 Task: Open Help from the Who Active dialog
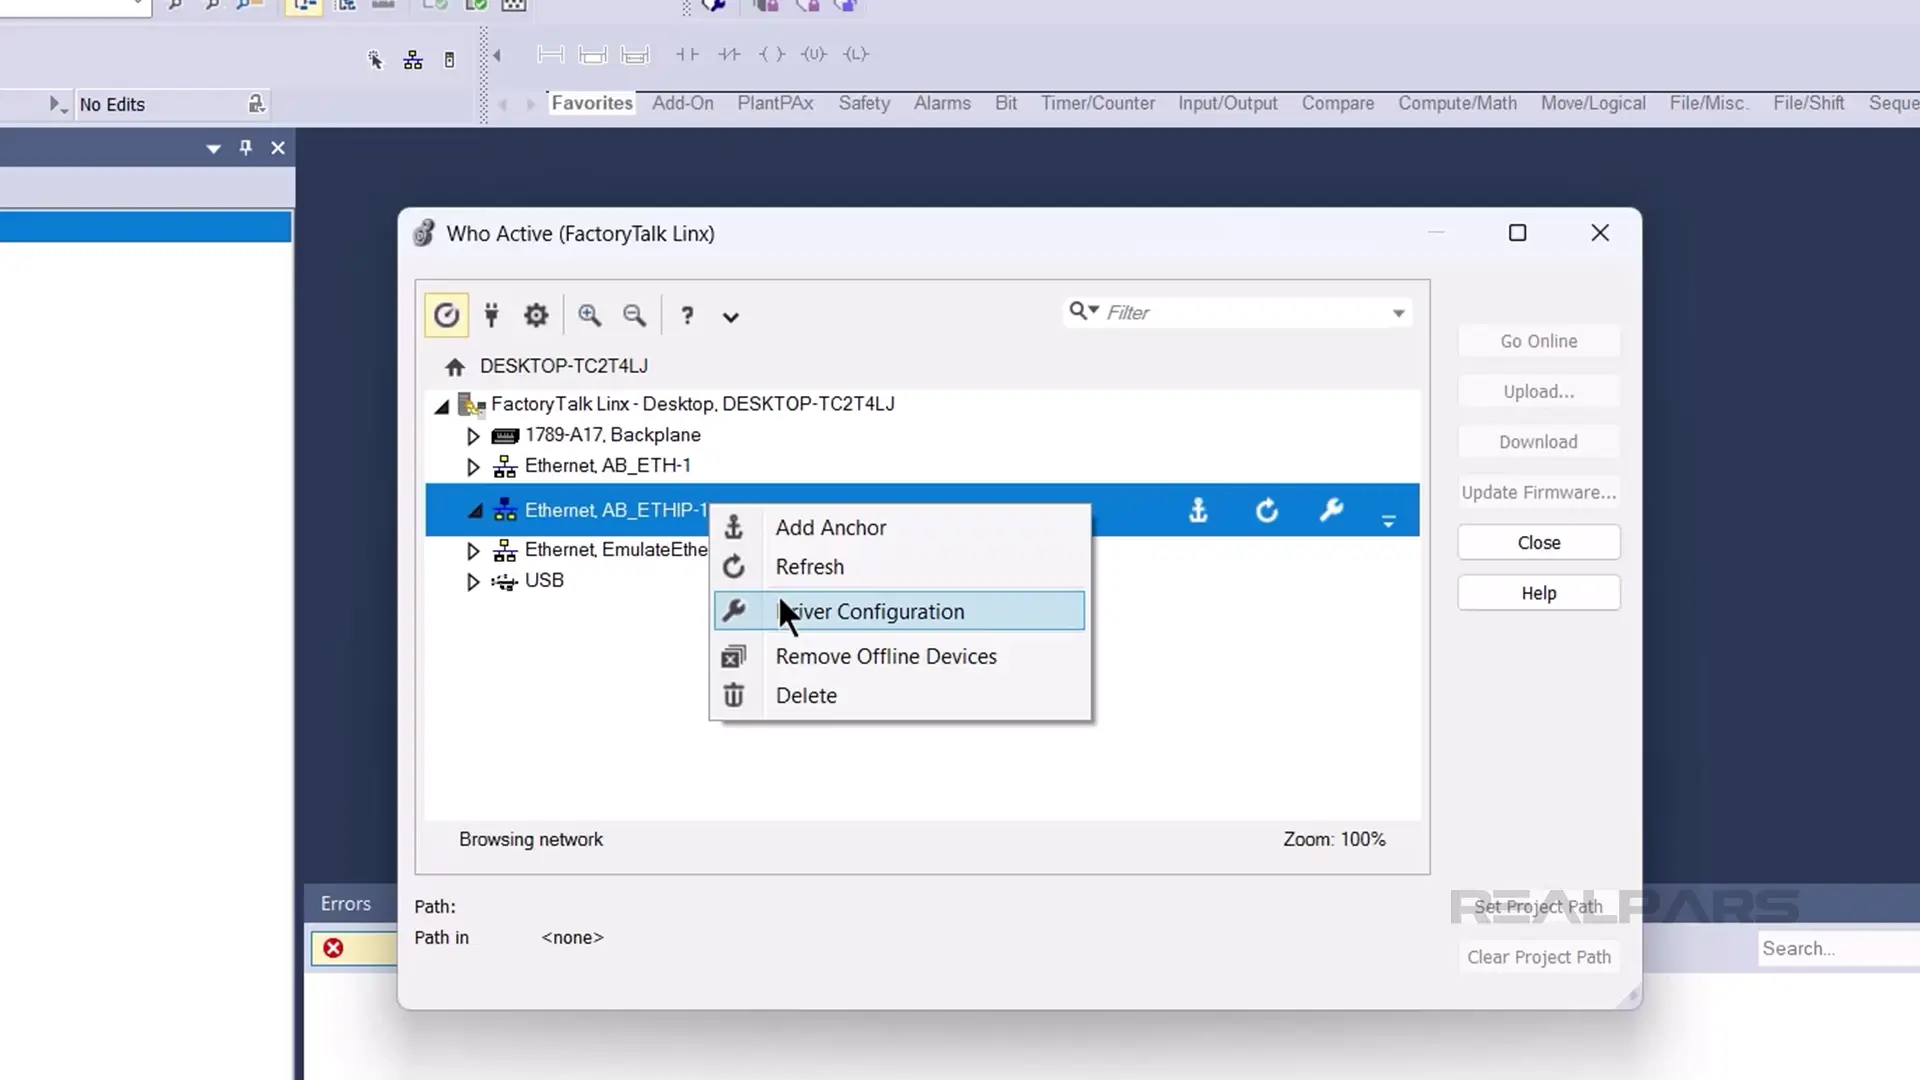tap(1538, 593)
